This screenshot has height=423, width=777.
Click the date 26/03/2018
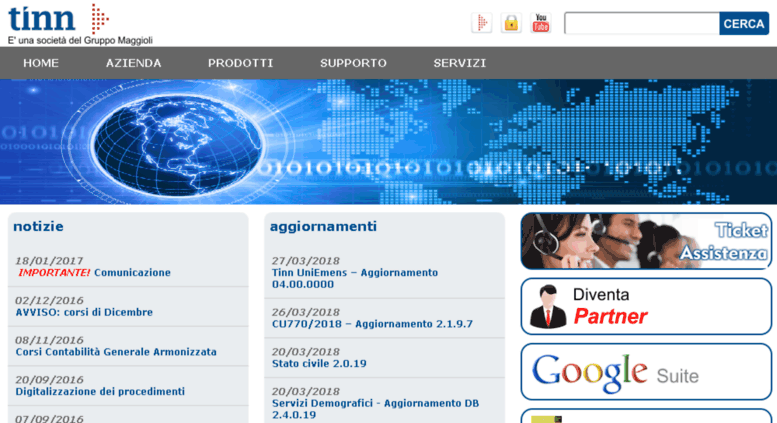(x=305, y=313)
